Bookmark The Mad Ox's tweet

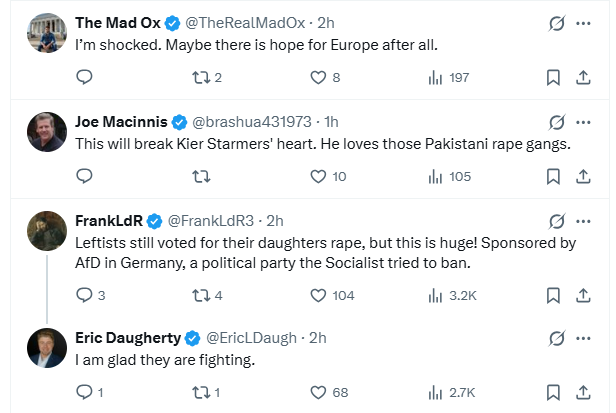[x=553, y=77]
